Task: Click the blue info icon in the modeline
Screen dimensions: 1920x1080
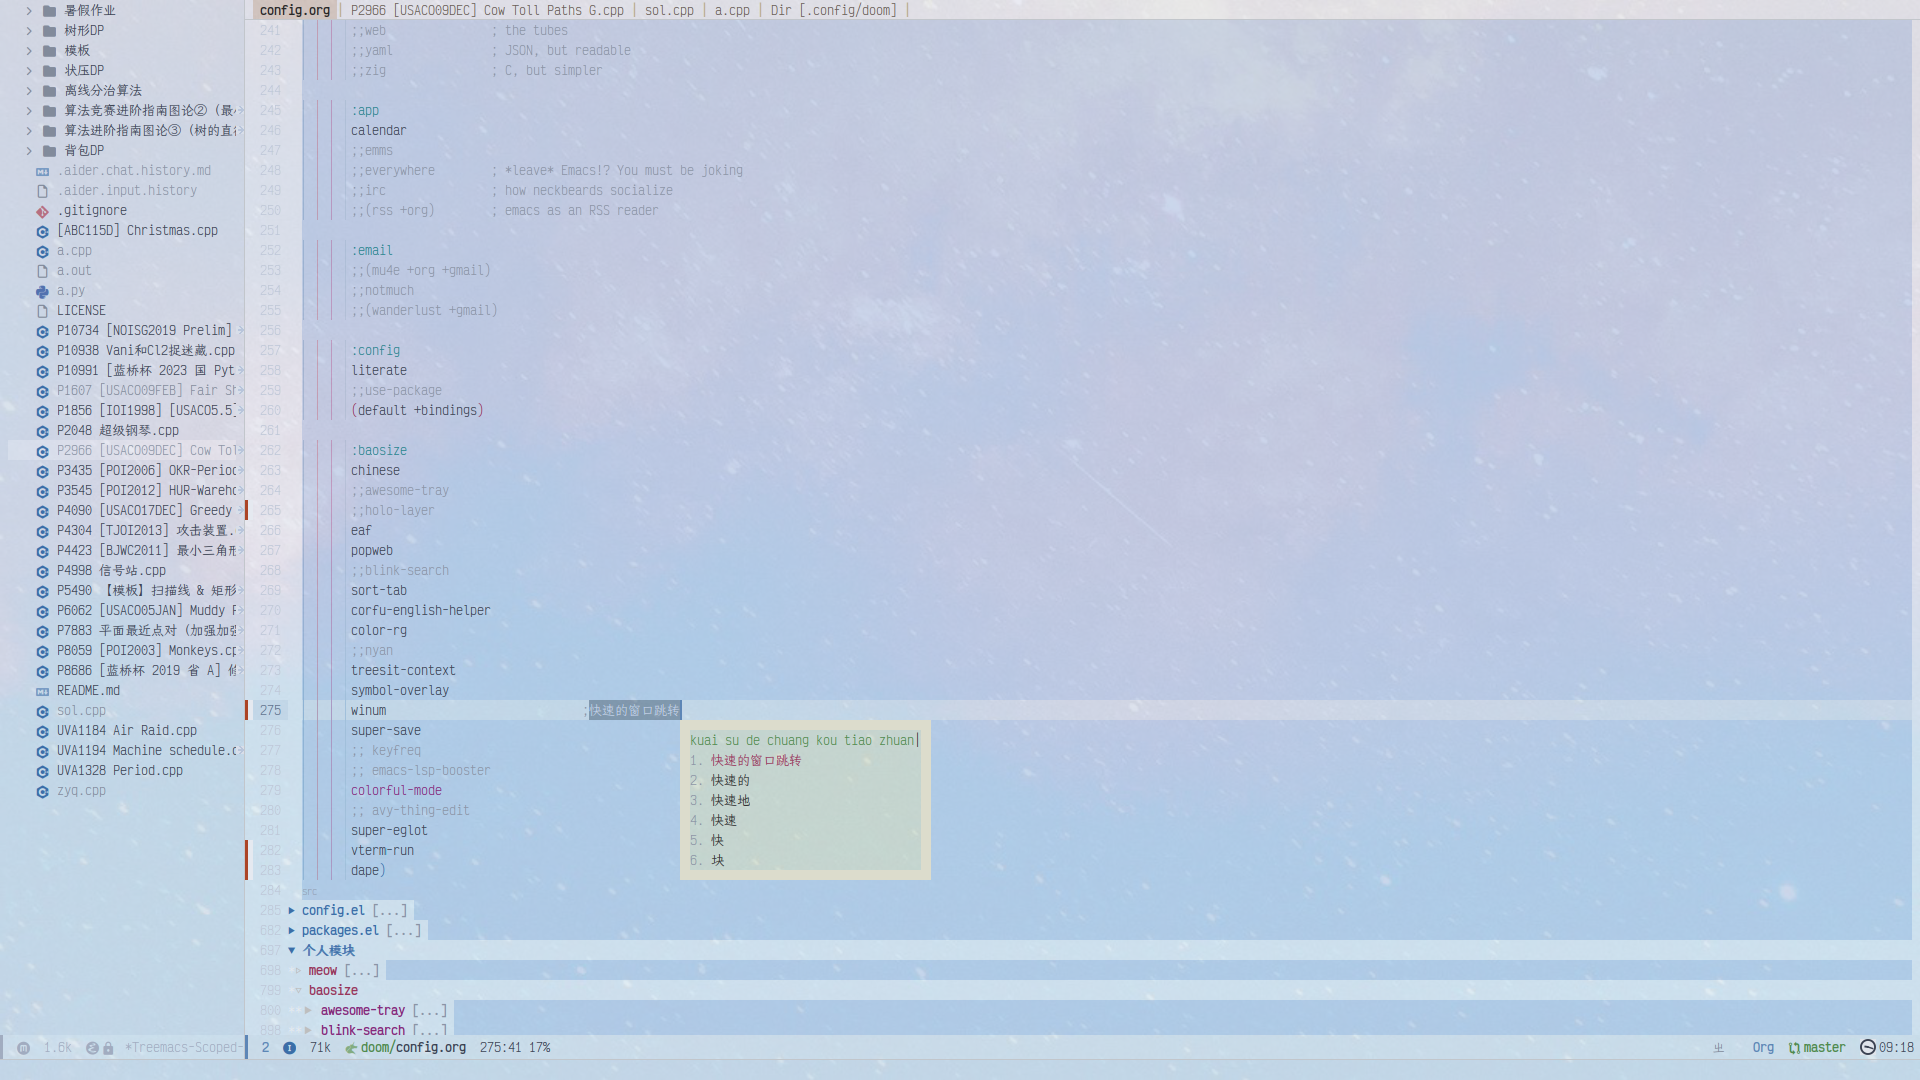Action: (289, 1048)
